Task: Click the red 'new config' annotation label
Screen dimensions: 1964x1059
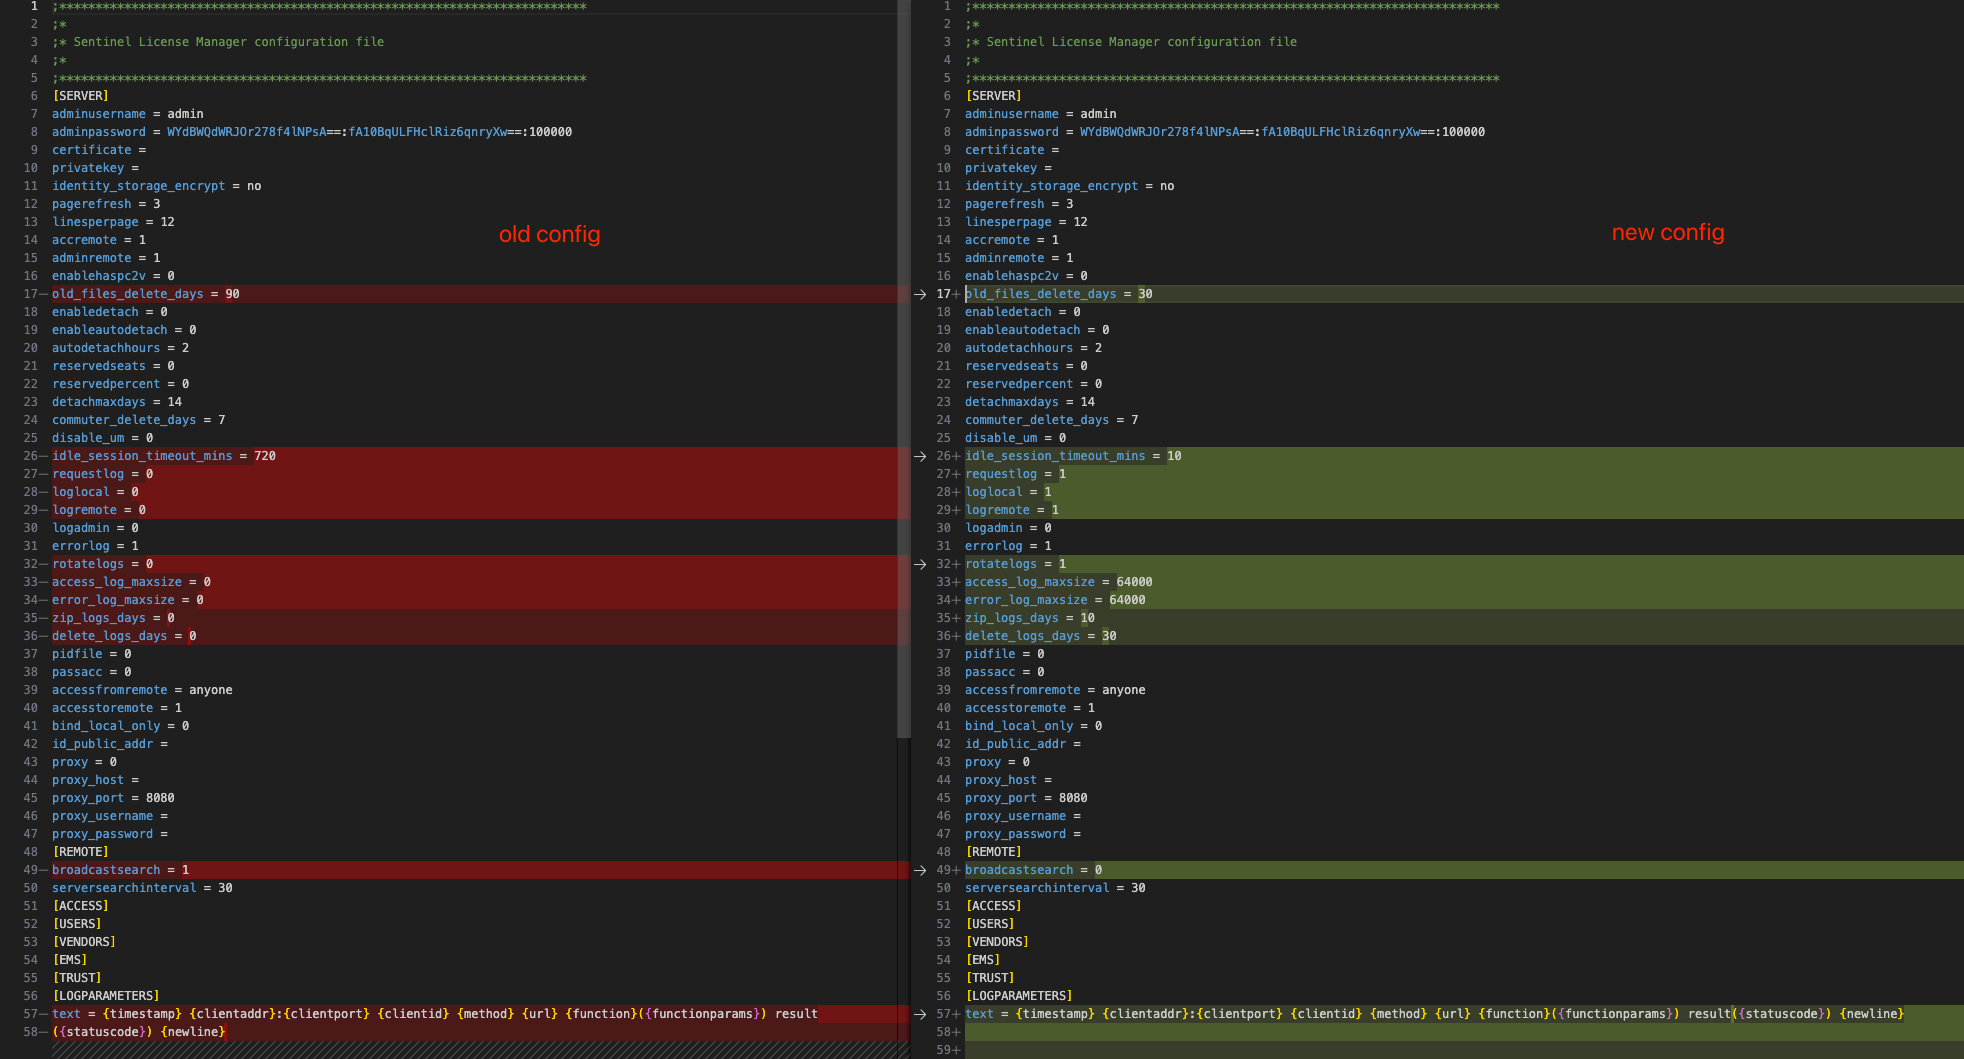Action: tap(1667, 232)
